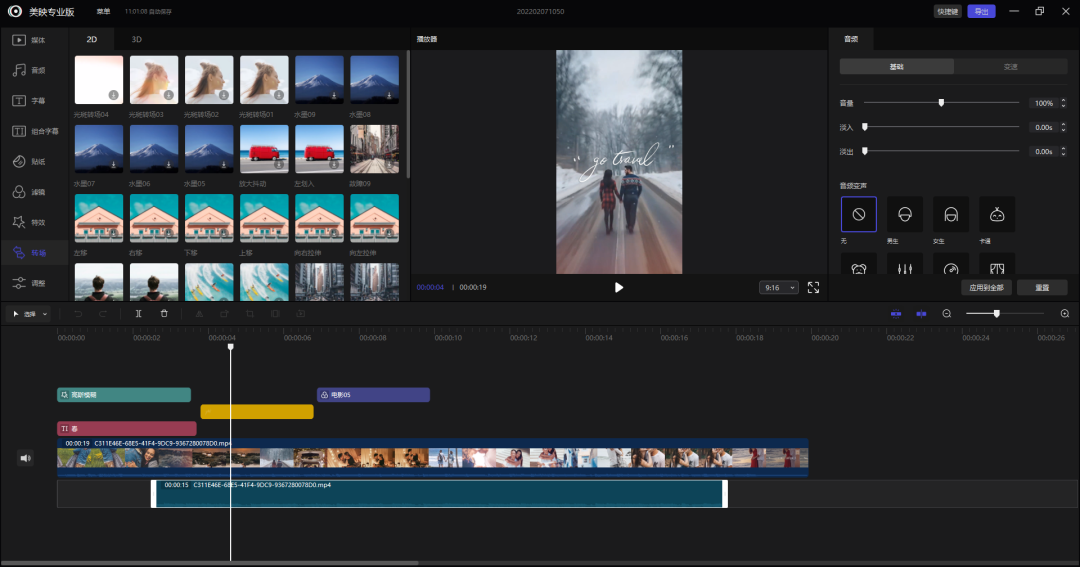Image resolution: width=1080 pixels, height=567 pixels.
Task: Open the 组合字幕 combined captions panel
Action: pyautogui.click(x=34, y=131)
